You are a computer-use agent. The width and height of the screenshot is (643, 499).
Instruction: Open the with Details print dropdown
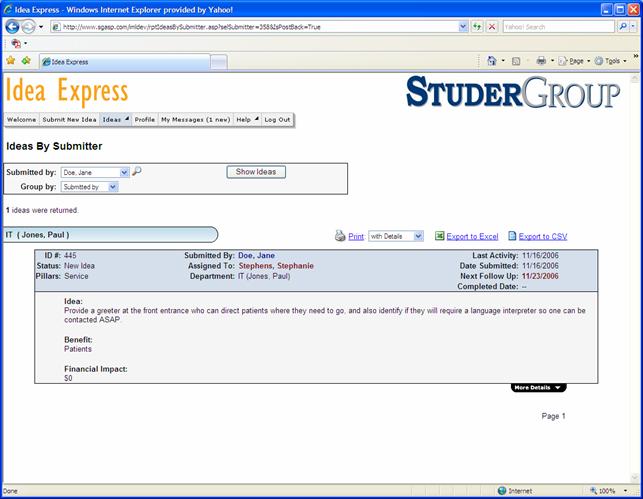pyautogui.click(x=396, y=236)
